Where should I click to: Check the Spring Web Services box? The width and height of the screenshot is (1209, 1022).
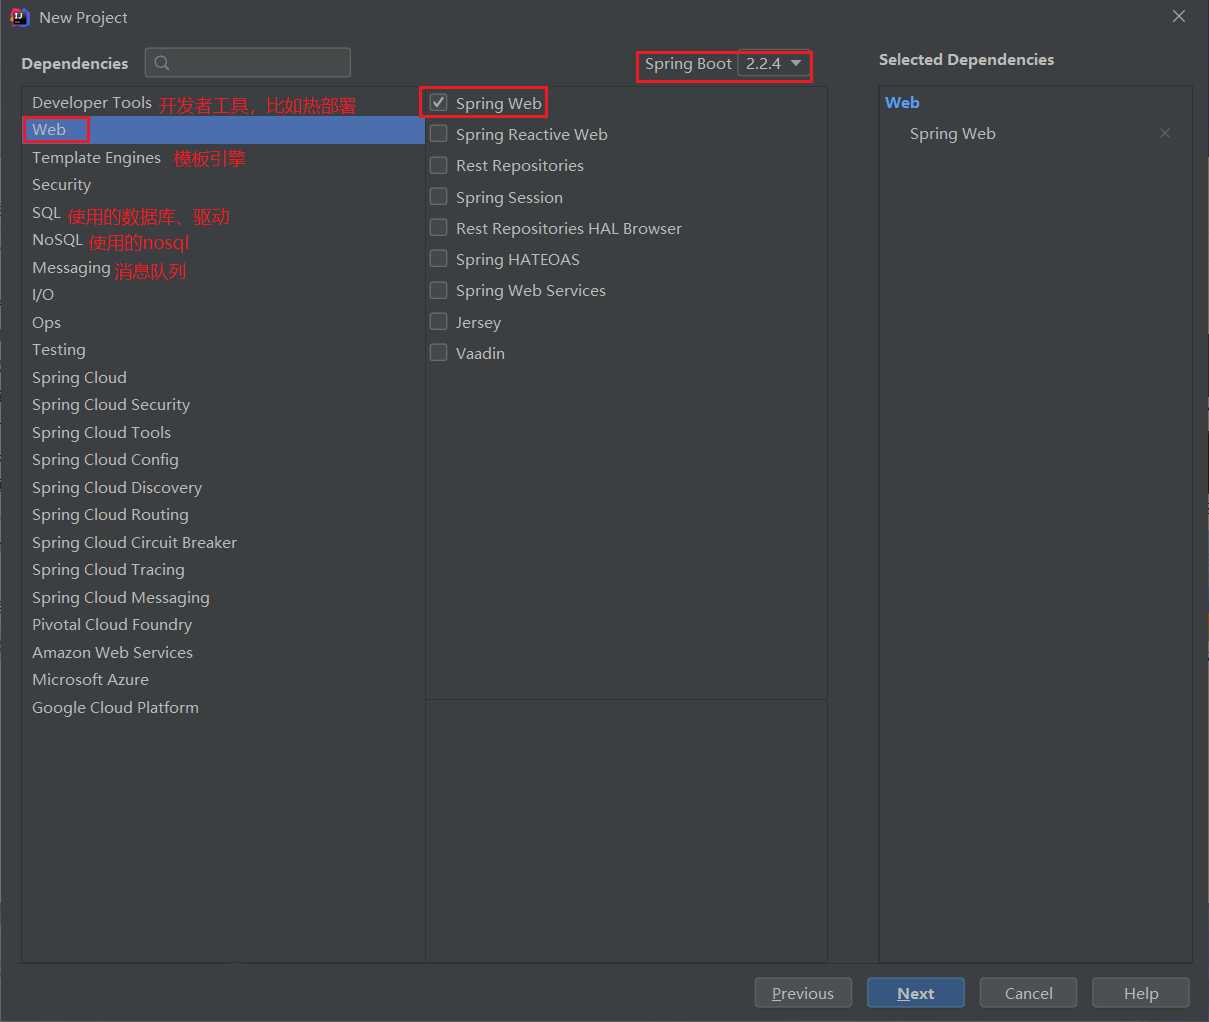pyautogui.click(x=438, y=289)
